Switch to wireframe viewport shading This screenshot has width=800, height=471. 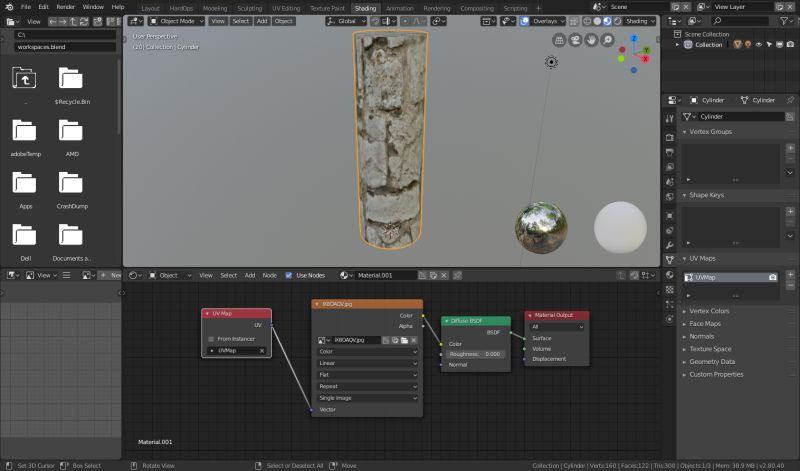(587, 21)
